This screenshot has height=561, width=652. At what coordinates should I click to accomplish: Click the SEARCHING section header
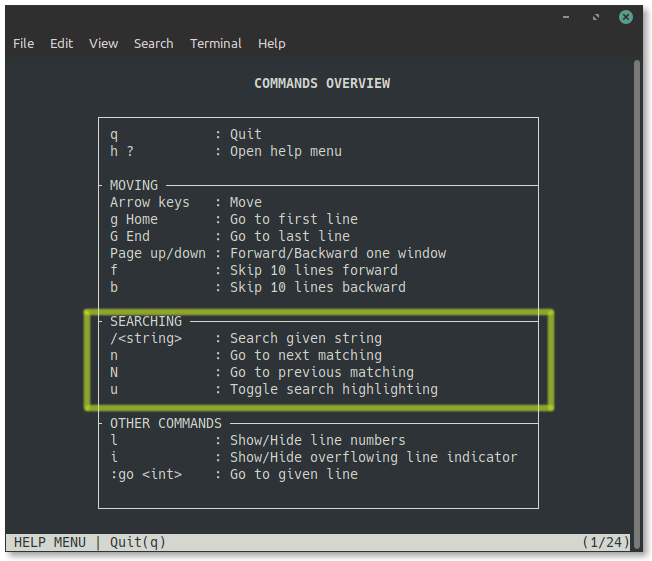[146, 321]
